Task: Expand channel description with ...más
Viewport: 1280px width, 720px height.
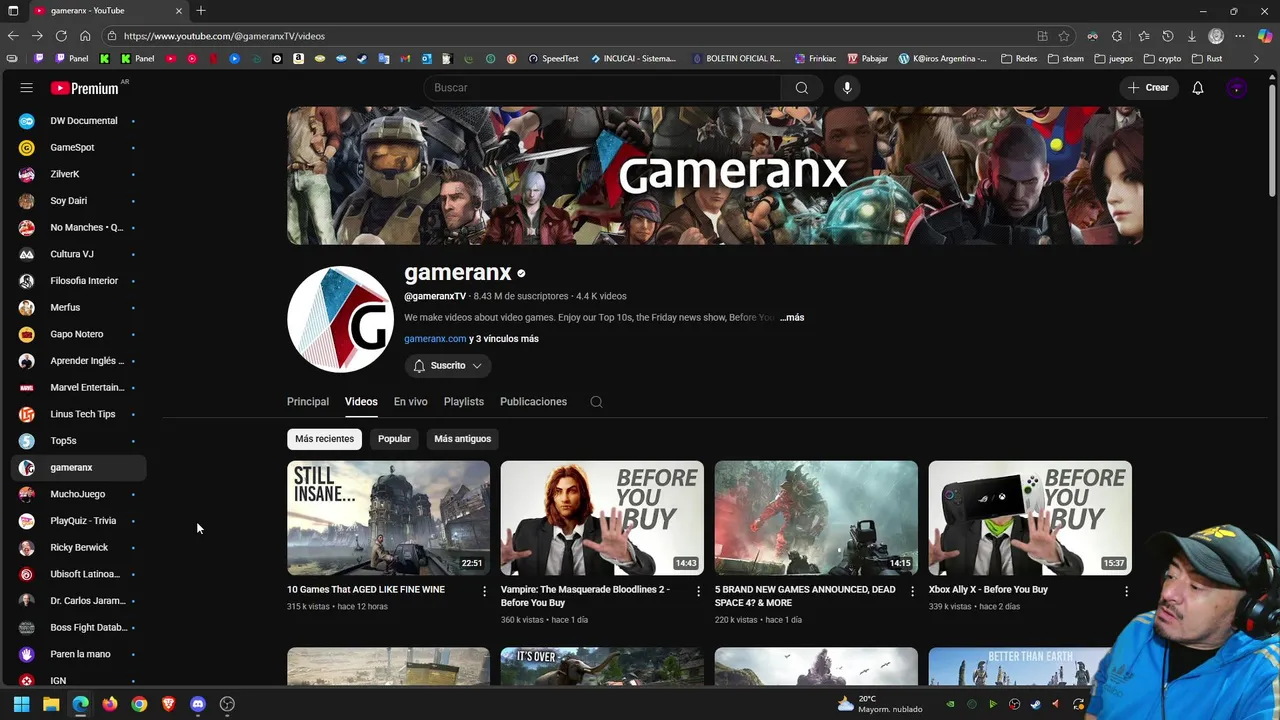Action: (792, 317)
